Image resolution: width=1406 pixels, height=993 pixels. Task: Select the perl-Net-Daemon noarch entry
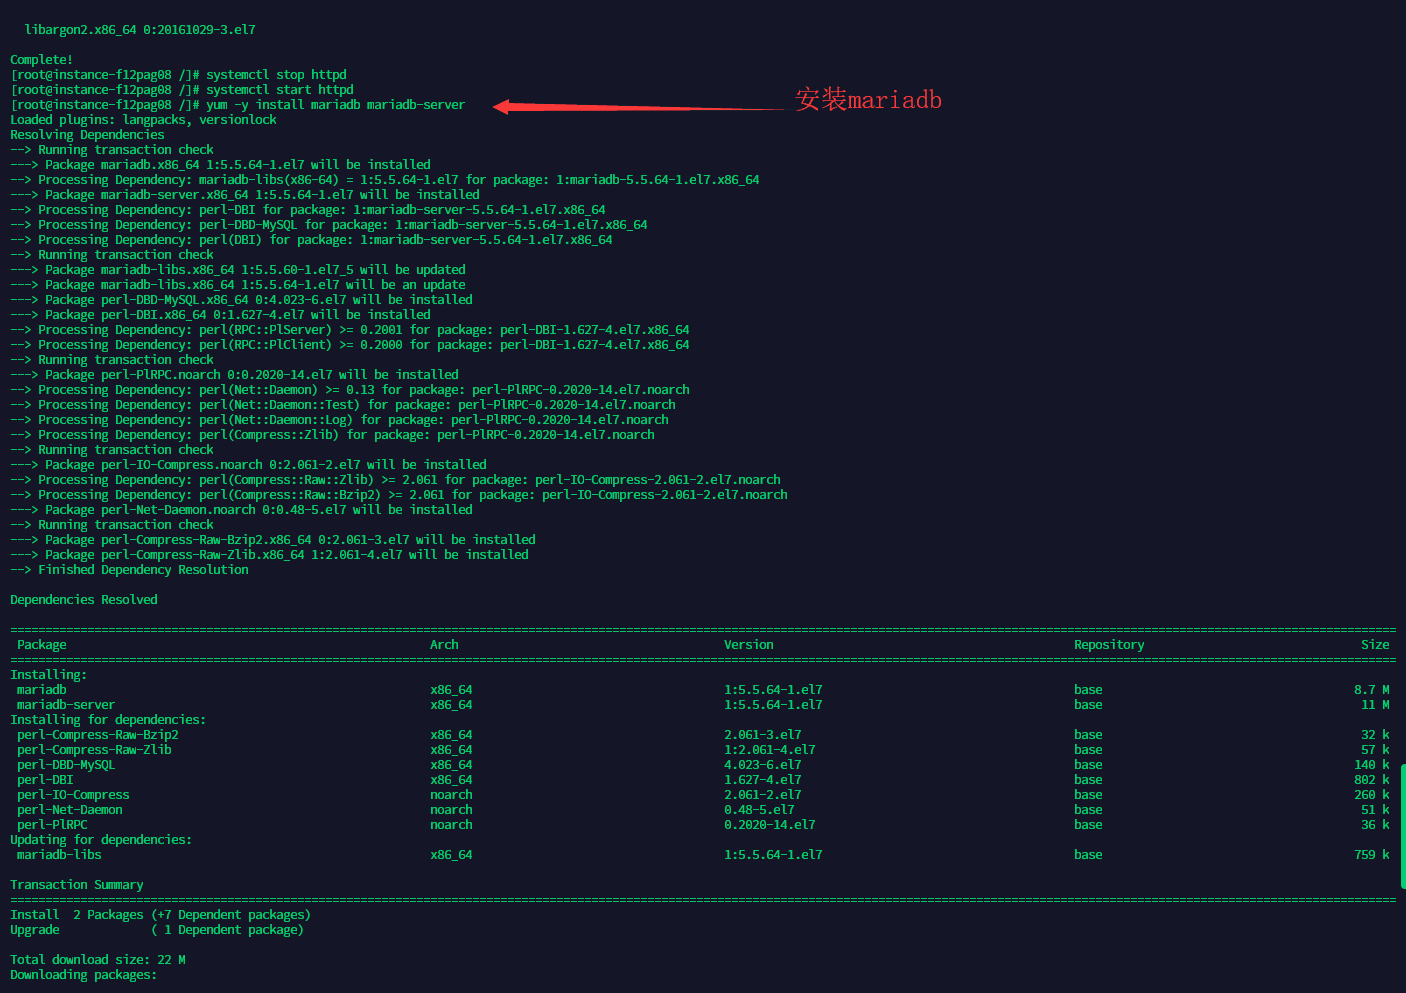pos(69,809)
